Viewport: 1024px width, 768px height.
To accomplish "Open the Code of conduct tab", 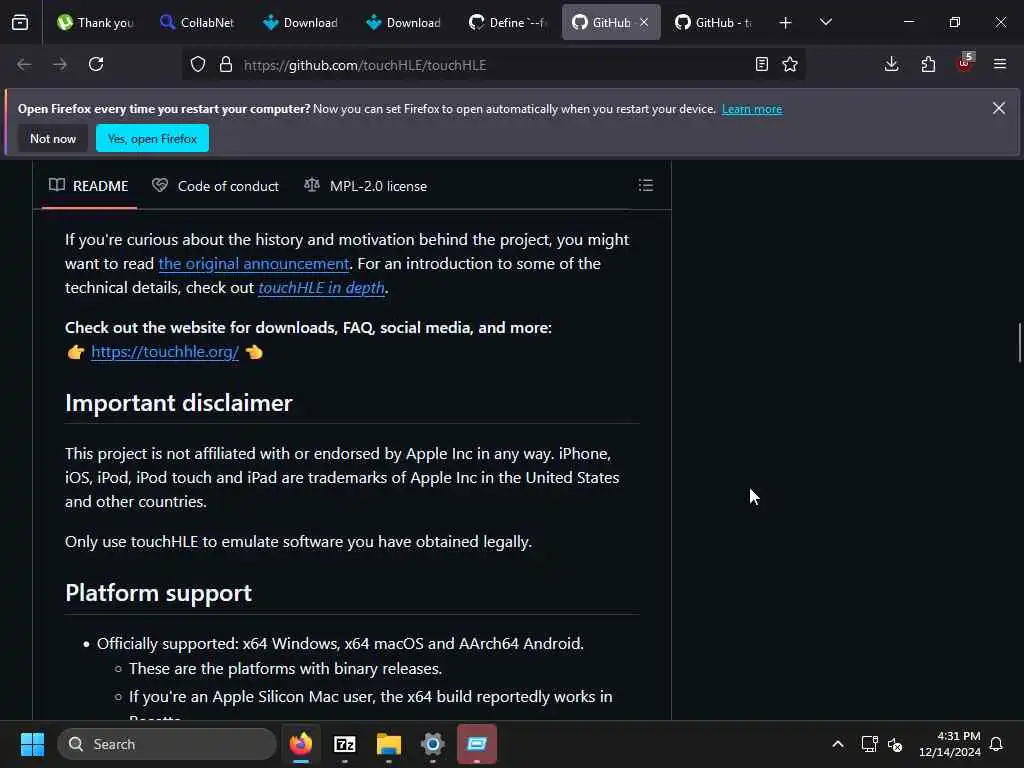I will (x=216, y=186).
